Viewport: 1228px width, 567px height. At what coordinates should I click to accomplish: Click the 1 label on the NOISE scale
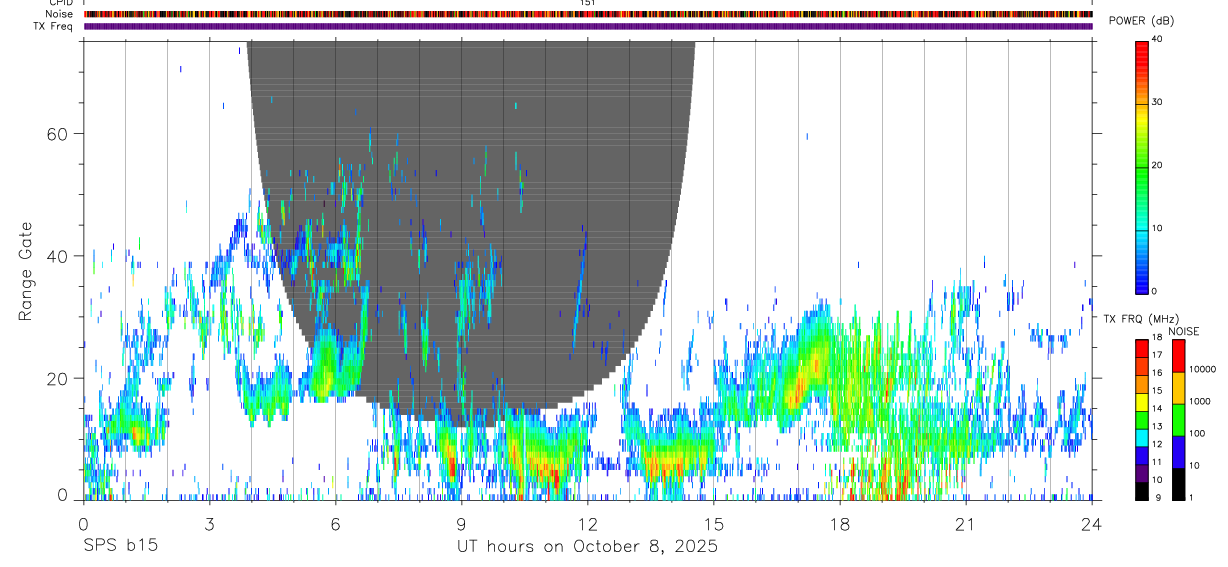pyautogui.click(x=1190, y=497)
